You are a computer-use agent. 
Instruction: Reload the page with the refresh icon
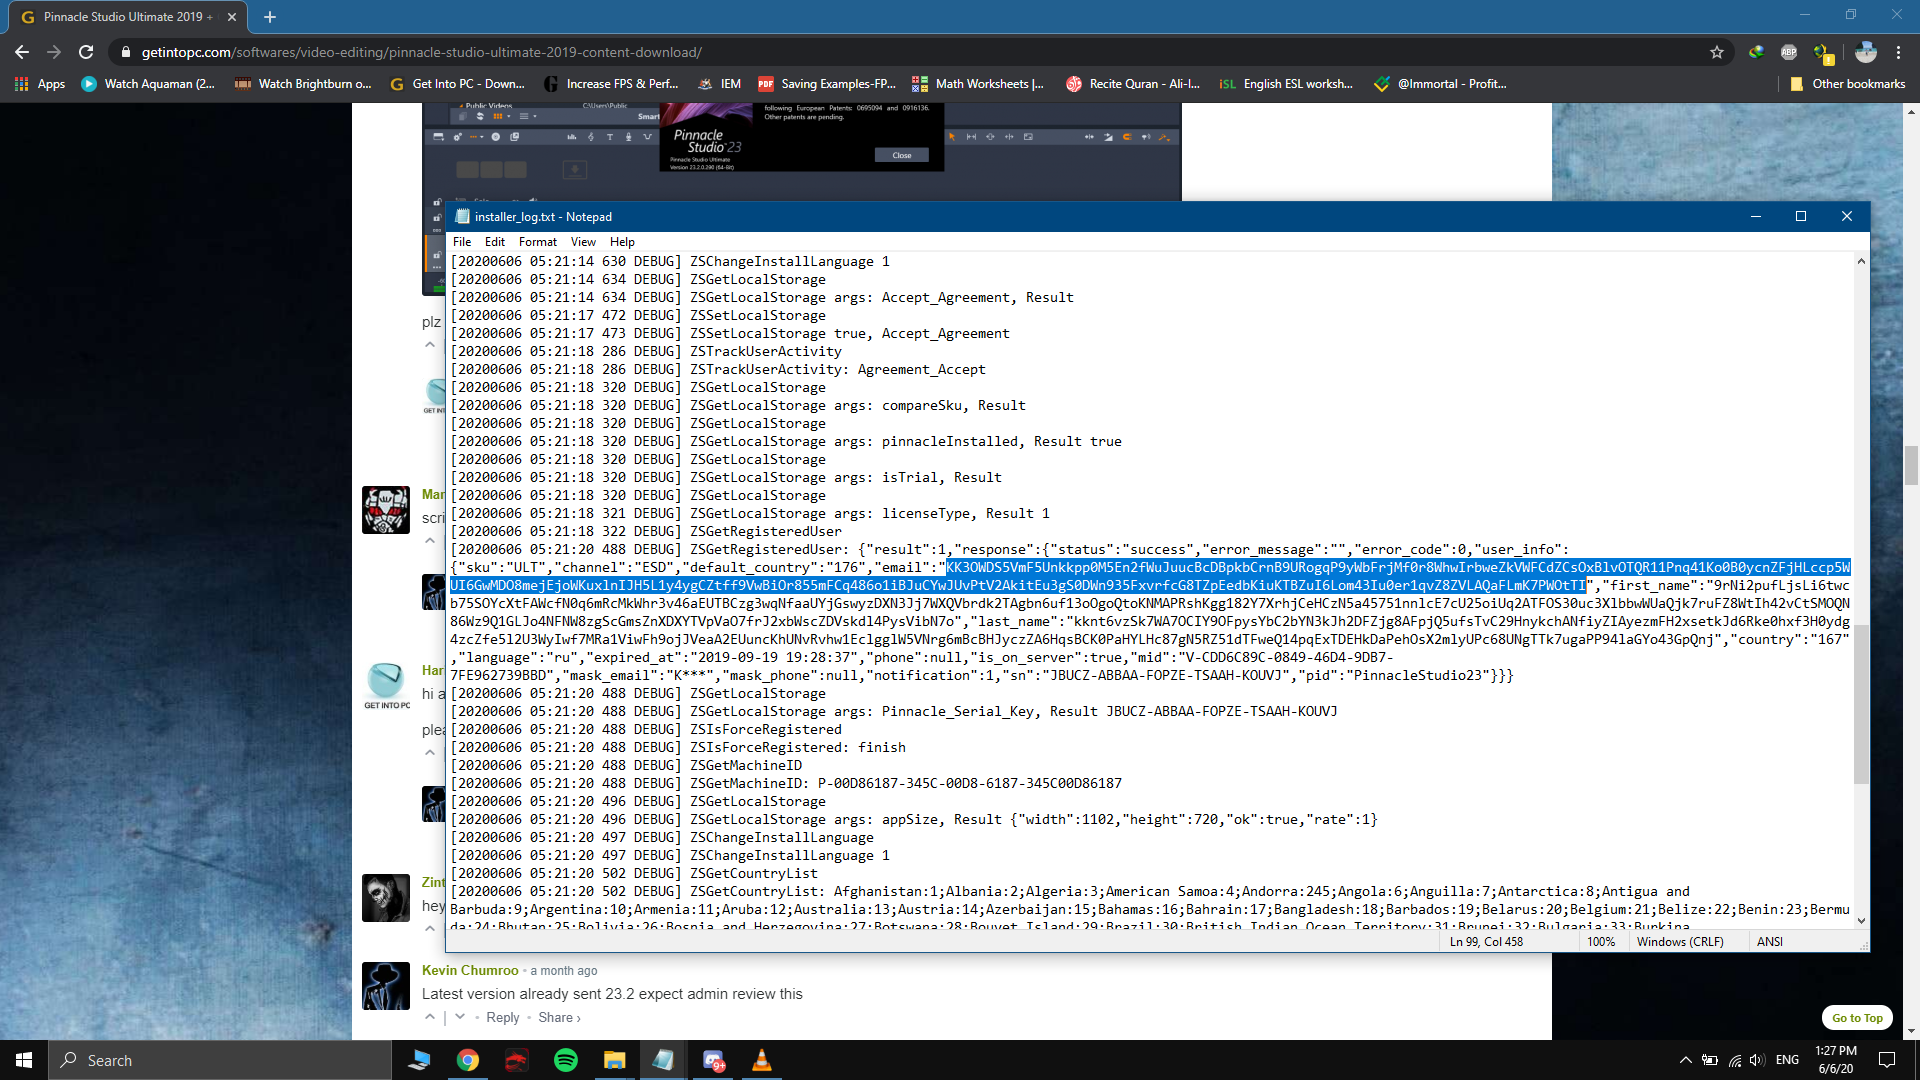click(x=86, y=52)
